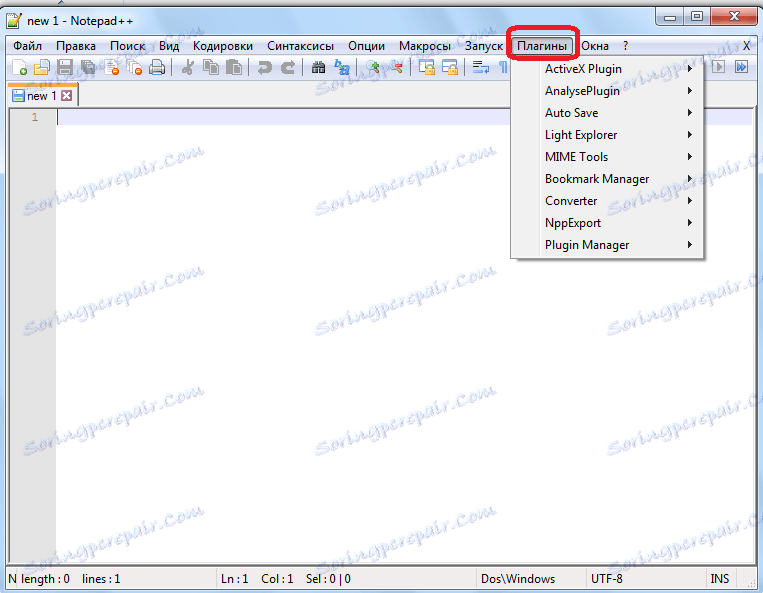Expand the Converter submenu
This screenshot has height=593, width=763.
coord(607,200)
